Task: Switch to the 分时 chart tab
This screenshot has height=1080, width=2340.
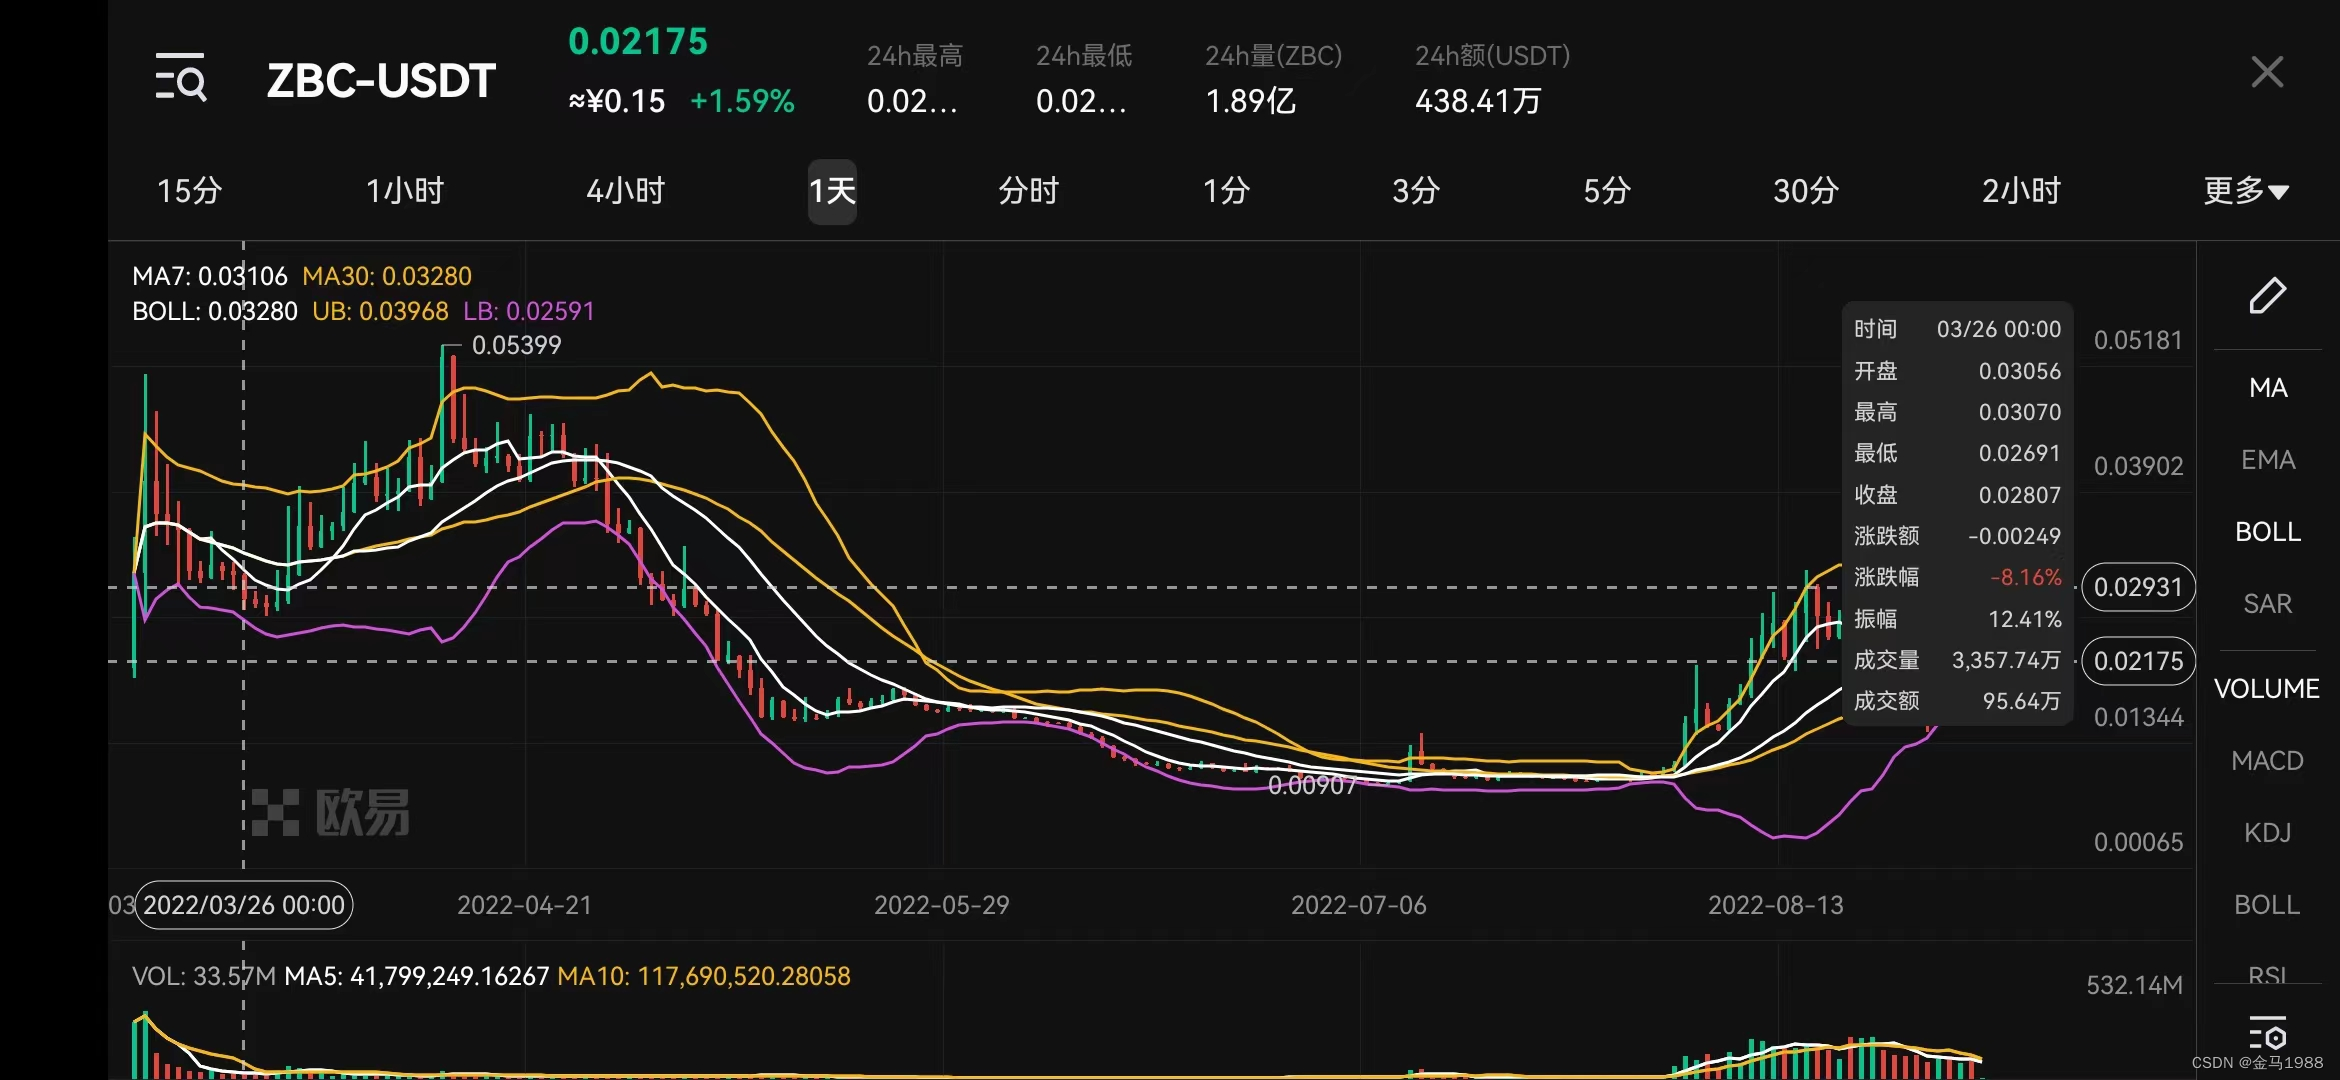Action: pos(1028,191)
